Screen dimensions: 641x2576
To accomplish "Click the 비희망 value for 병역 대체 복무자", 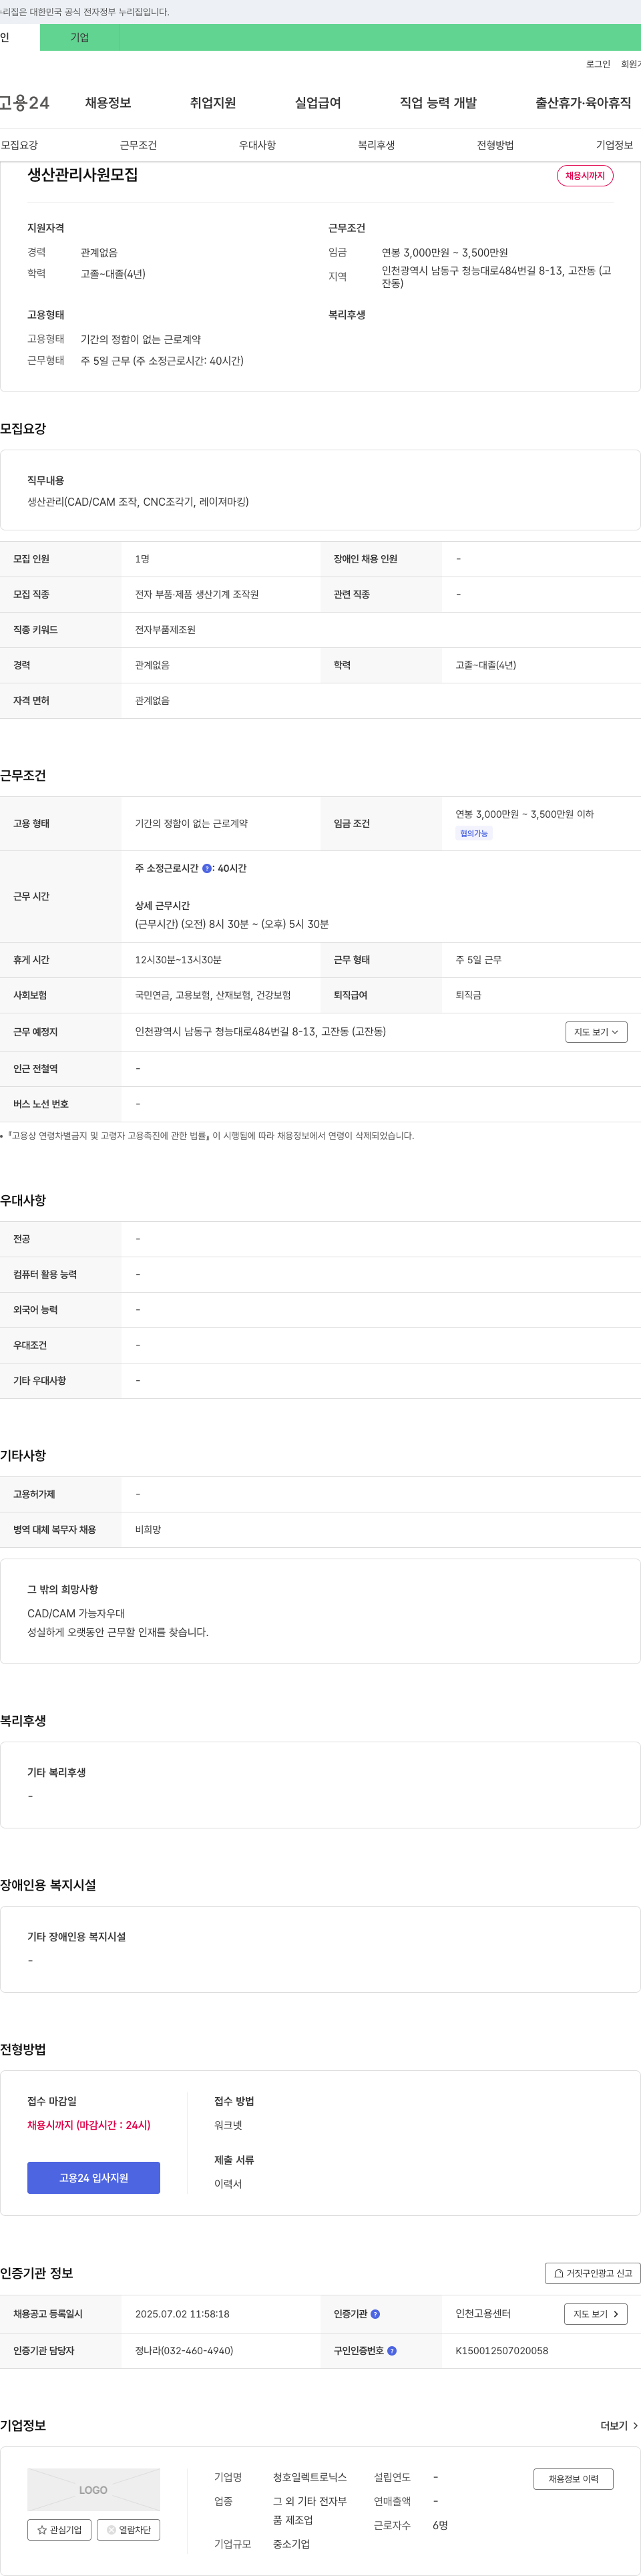I will click(x=148, y=1530).
